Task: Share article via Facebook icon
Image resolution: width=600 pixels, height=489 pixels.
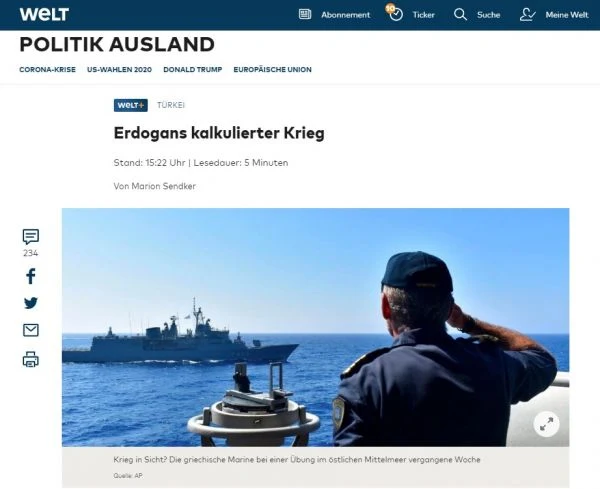Action: tap(31, 276)
